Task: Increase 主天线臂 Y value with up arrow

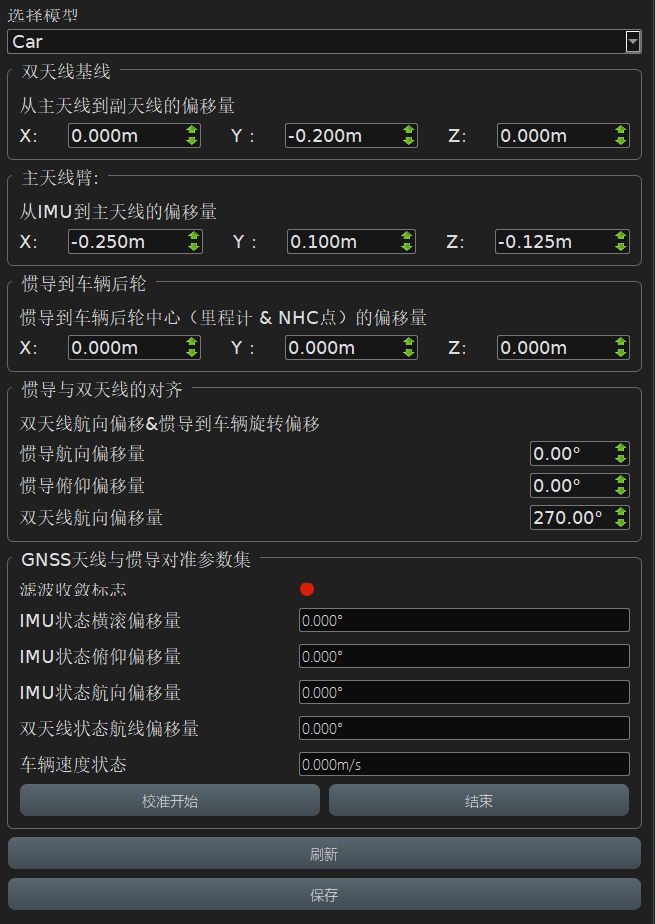Action: click(x=407, y=236)
